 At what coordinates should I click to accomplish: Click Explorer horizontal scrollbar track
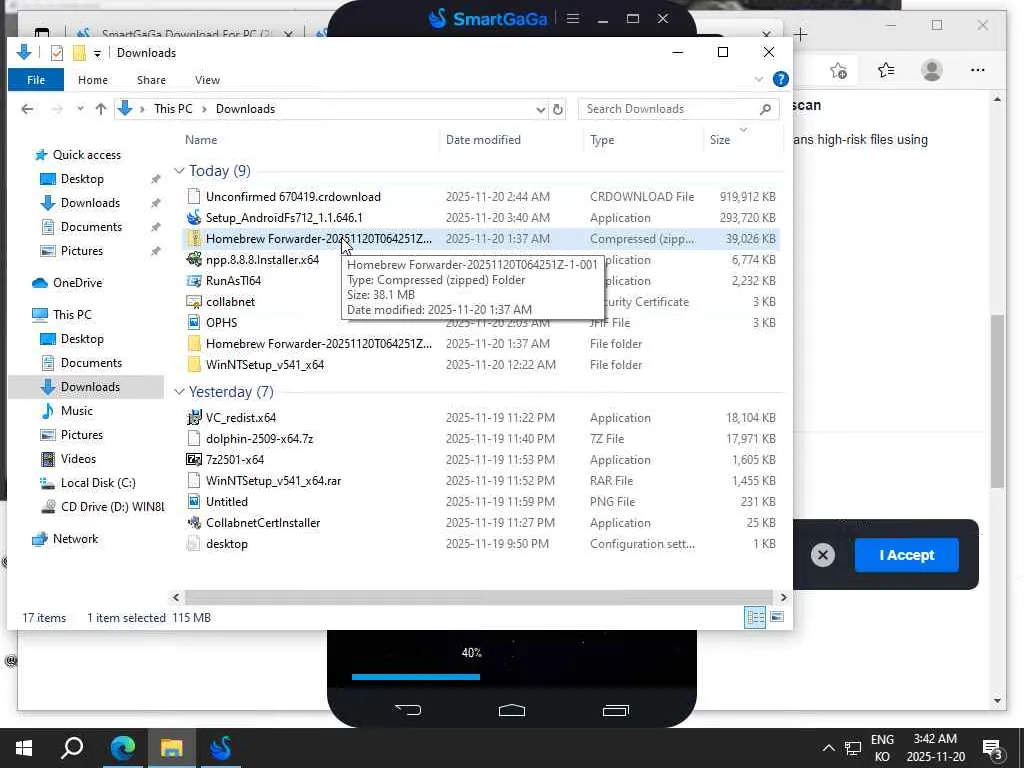point(478,597)
